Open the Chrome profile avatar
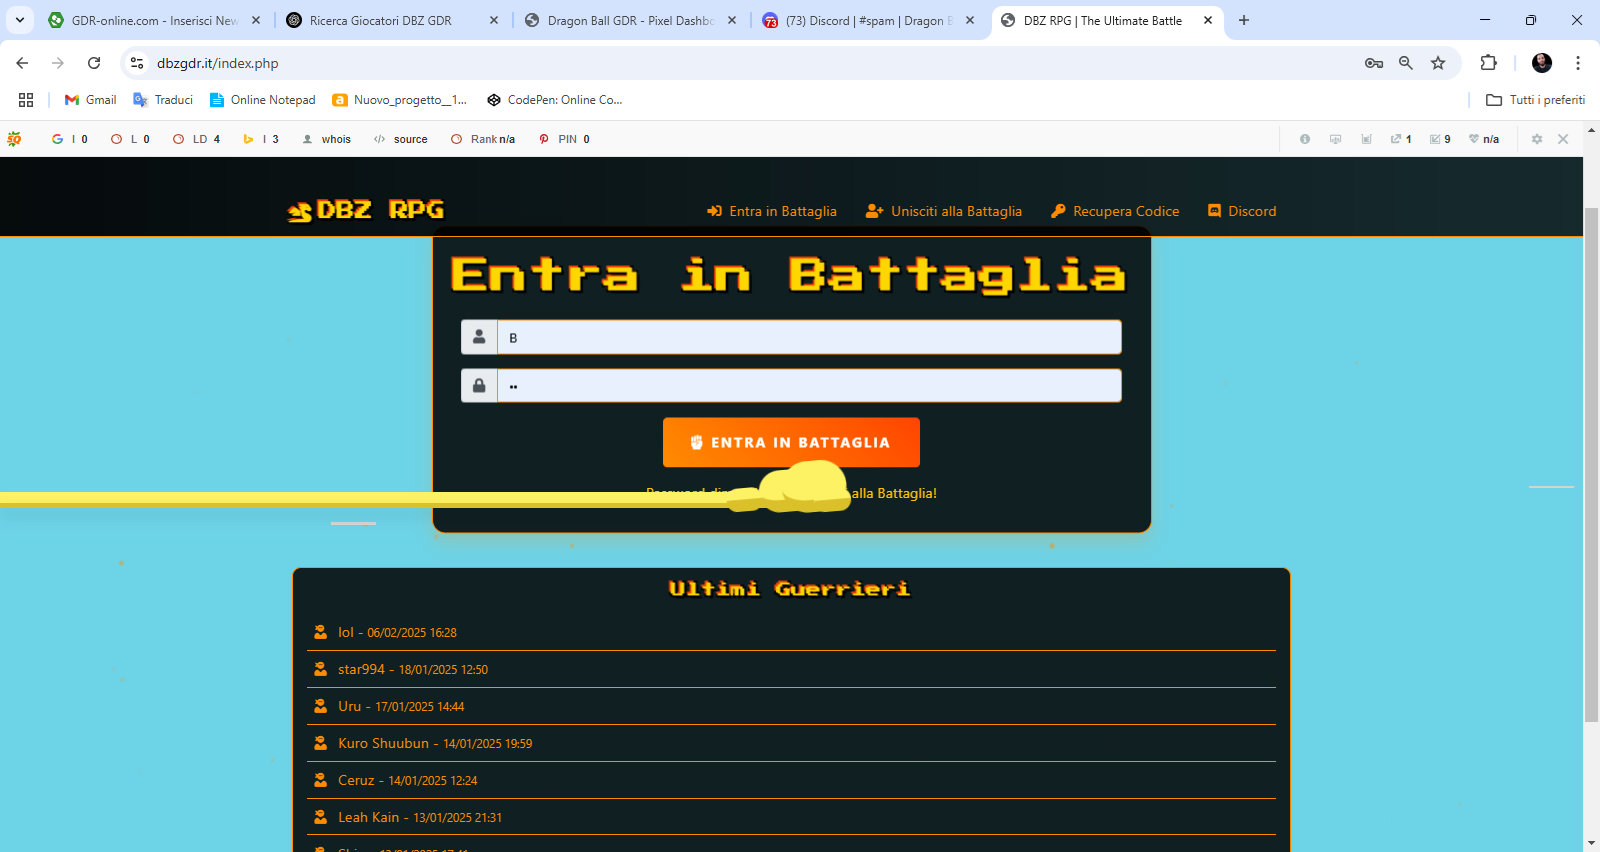The image size is (1600, 852). 1542,63
